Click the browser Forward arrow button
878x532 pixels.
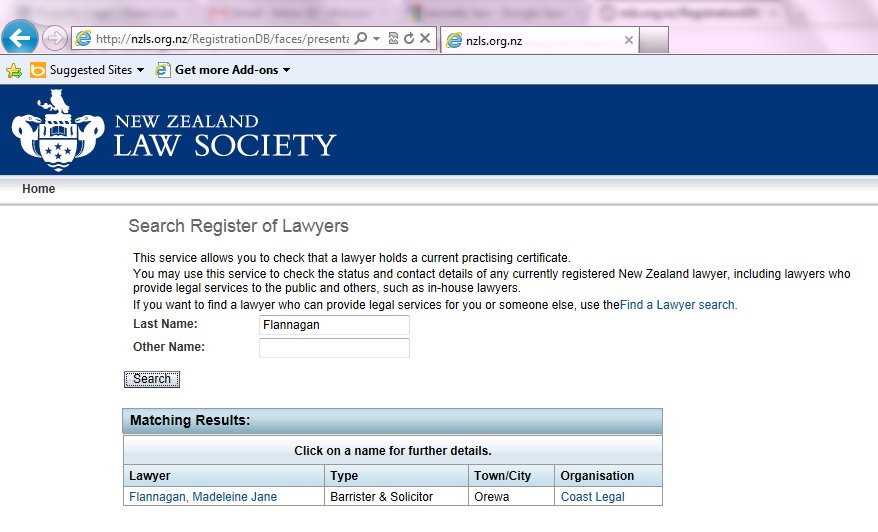tap(54, 38)
